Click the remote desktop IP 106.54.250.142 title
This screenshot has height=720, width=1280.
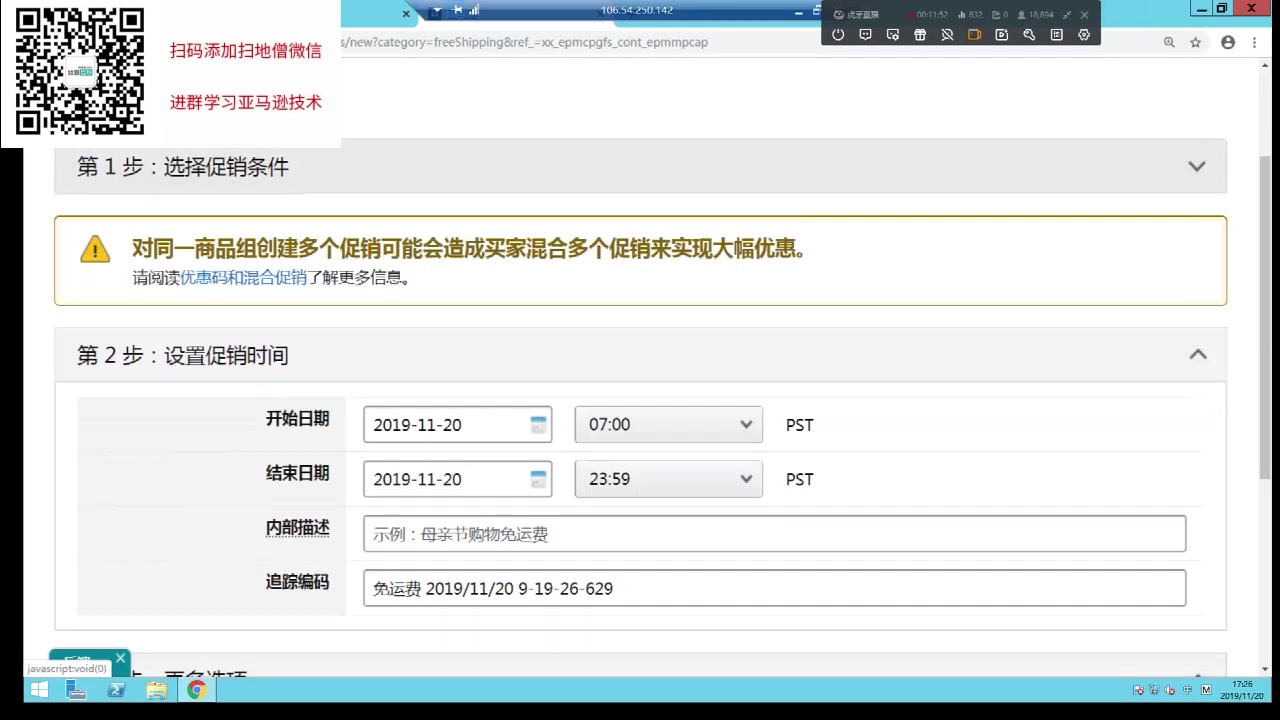coord(636,10)
